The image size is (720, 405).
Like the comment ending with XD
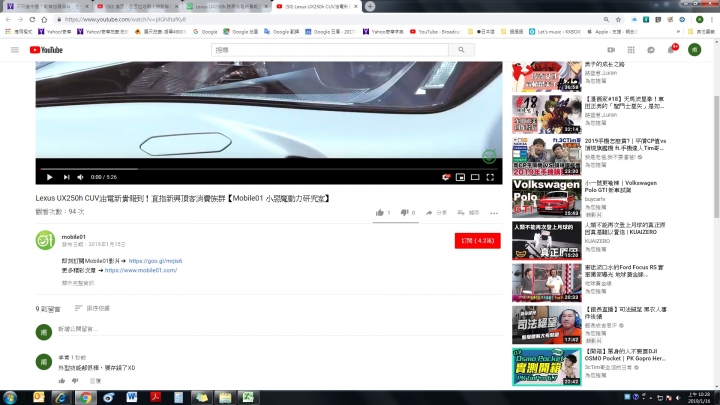pyautogui.click(x=62, y=381)
